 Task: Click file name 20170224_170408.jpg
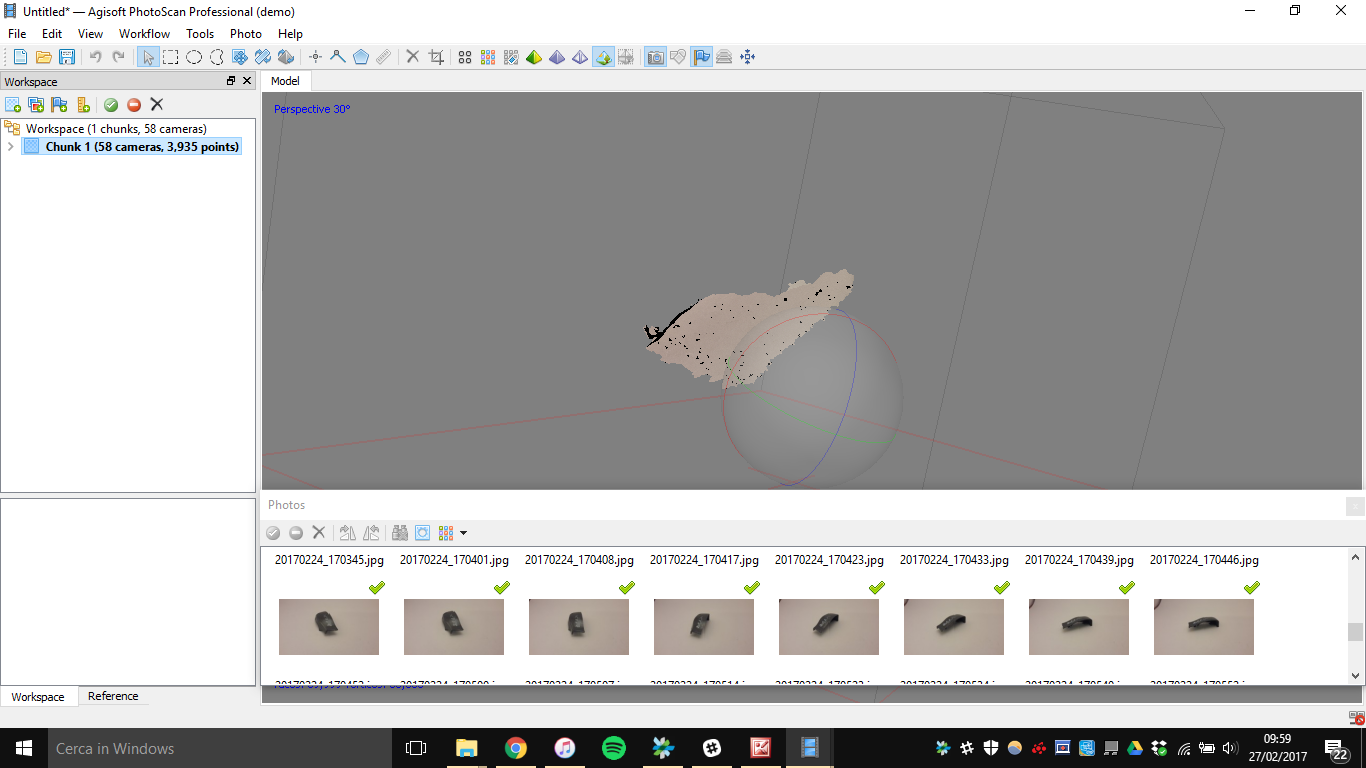(579, 560)
